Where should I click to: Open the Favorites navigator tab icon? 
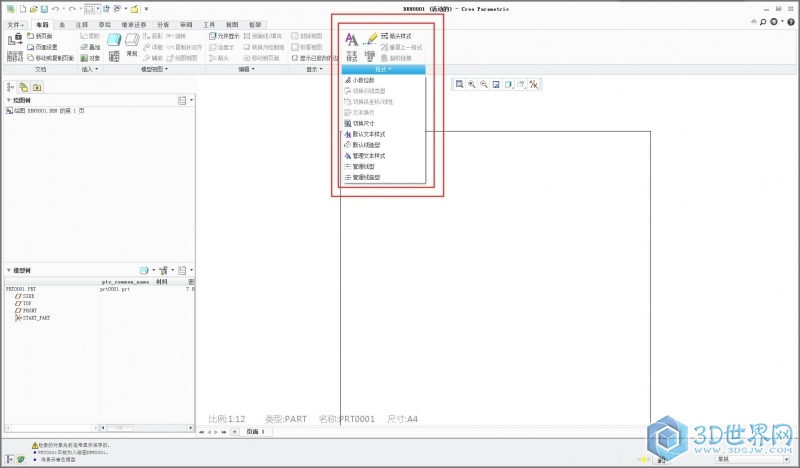(x=37, y=87)
